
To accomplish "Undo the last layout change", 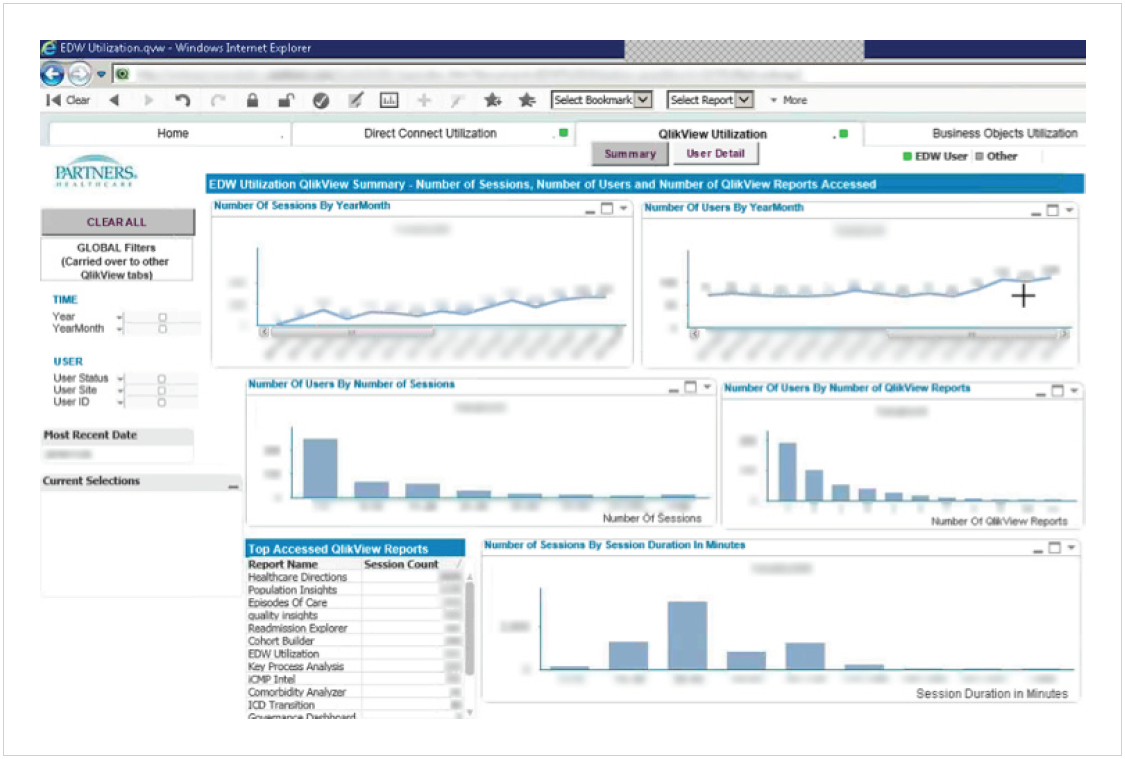I will point(183,100).
